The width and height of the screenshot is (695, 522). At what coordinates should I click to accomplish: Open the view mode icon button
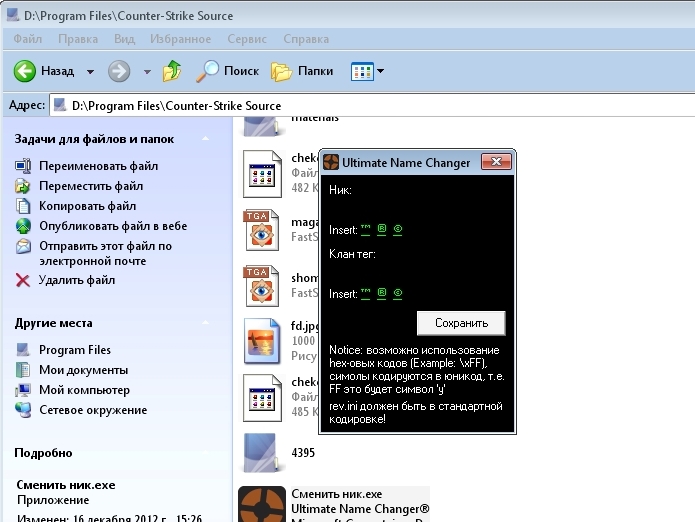coord(362,71)
